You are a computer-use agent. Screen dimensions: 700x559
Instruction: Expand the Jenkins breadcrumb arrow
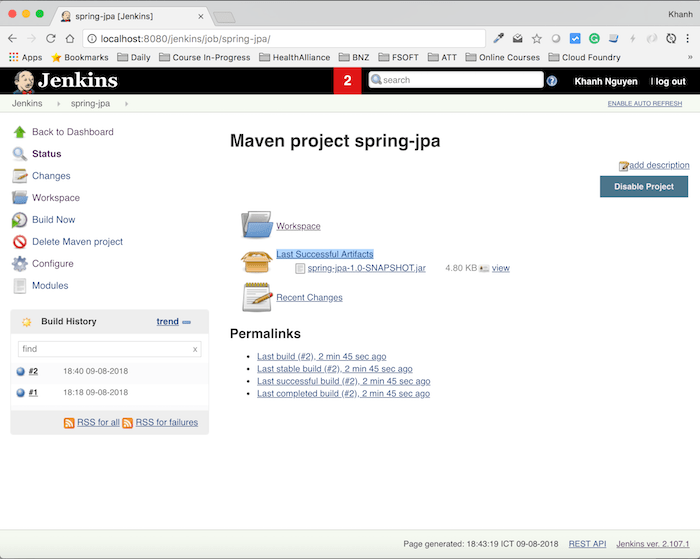[x=58, y=104]
